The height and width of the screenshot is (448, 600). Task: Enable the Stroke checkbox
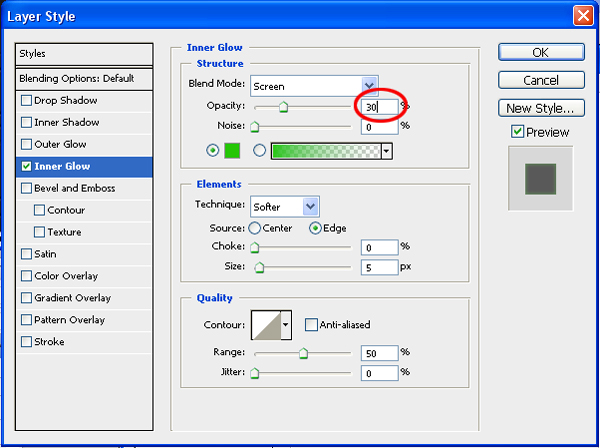(26, 342)
